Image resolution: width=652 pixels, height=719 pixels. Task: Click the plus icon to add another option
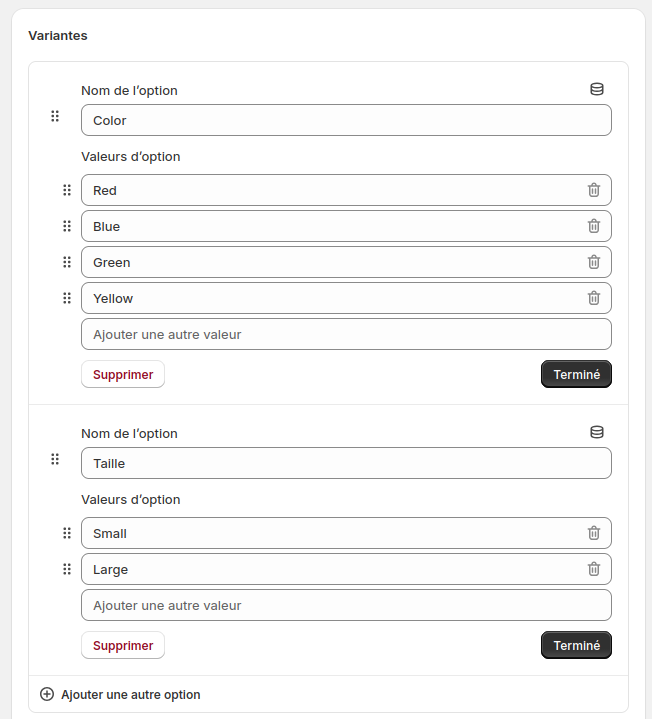click(x=47, y=694)
